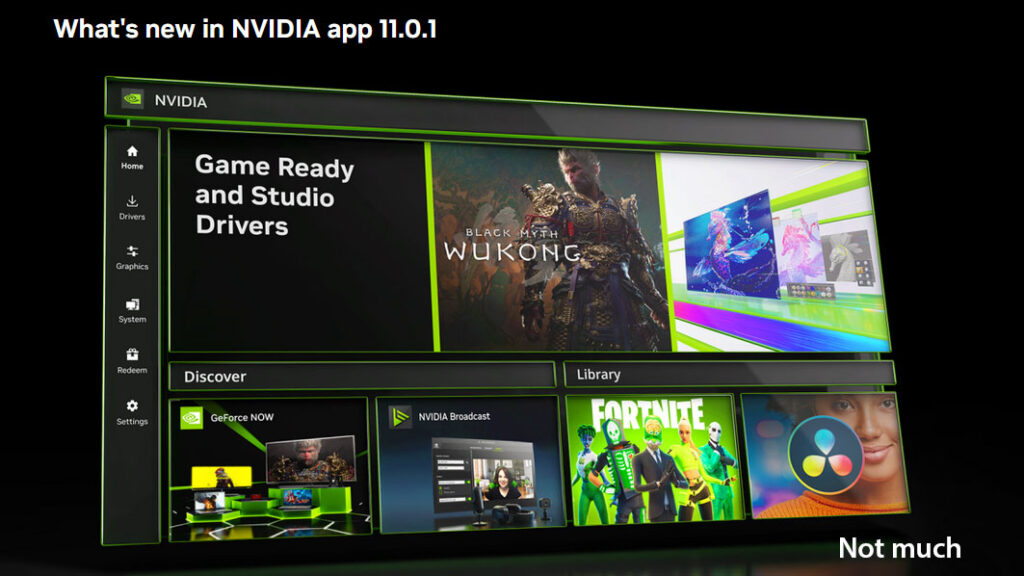
Task: Click Game Ready and Studio Drivers heading
Action: [x=274, y=195]
